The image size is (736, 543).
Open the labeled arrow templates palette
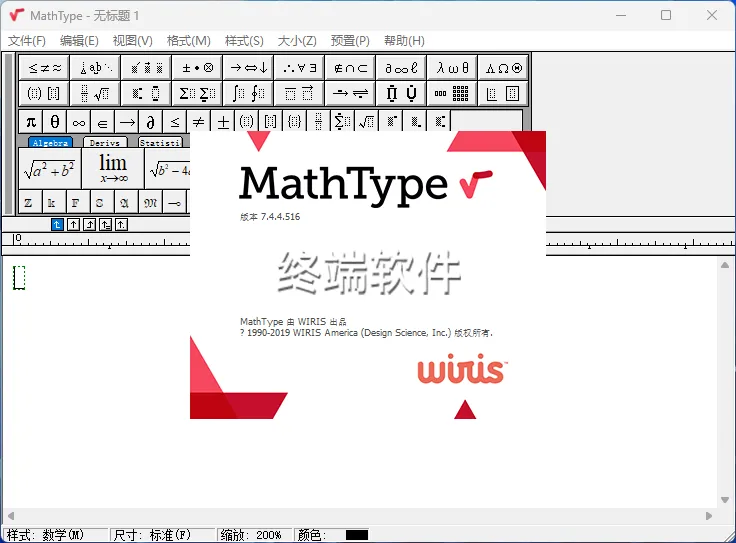(x=351, y=93)
